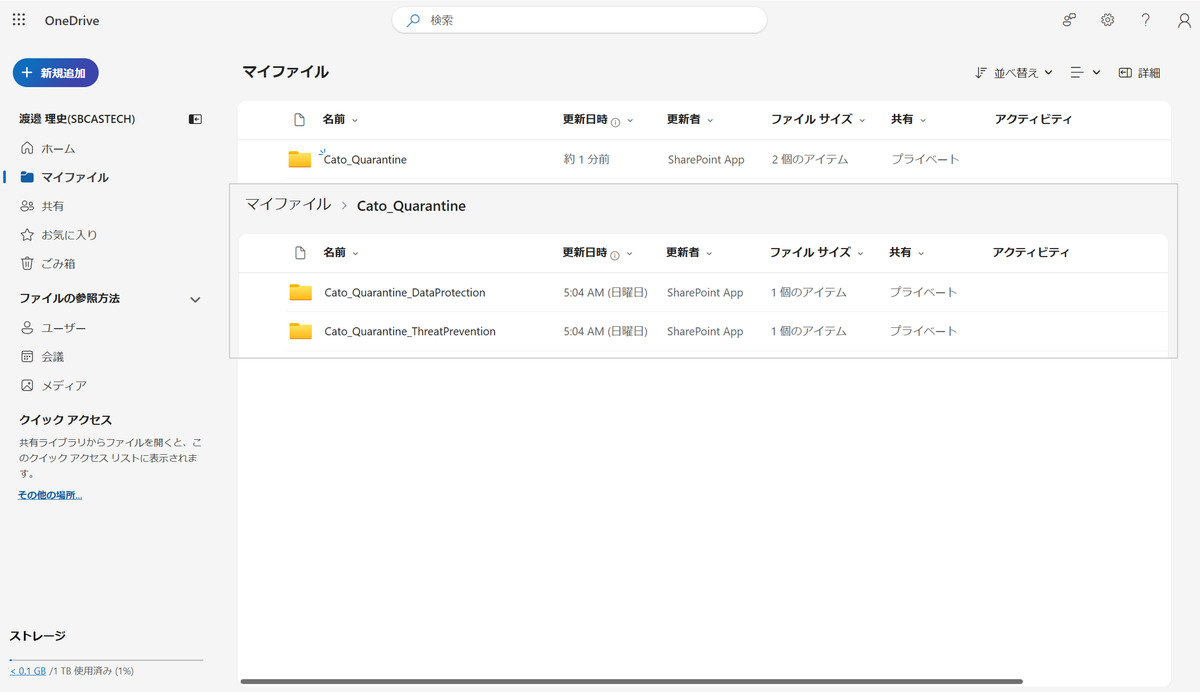This screenshot has height=692, width=1200.
Task: Collapse the navigation pane icon
Action: (195, 119)
